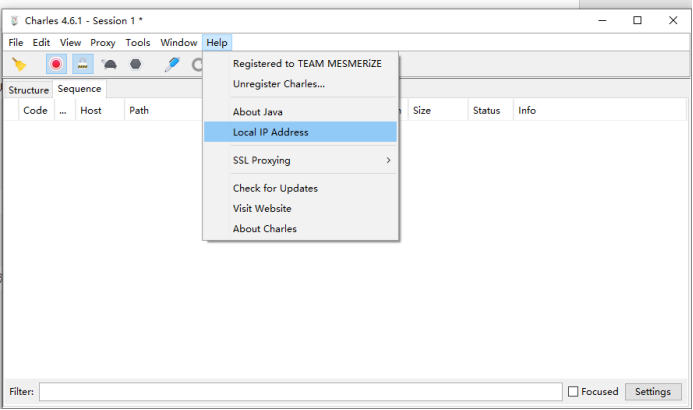This screenshot has height=410, width=693.
Task: Select the blue pen Compose icon
Action: (171, 65)
